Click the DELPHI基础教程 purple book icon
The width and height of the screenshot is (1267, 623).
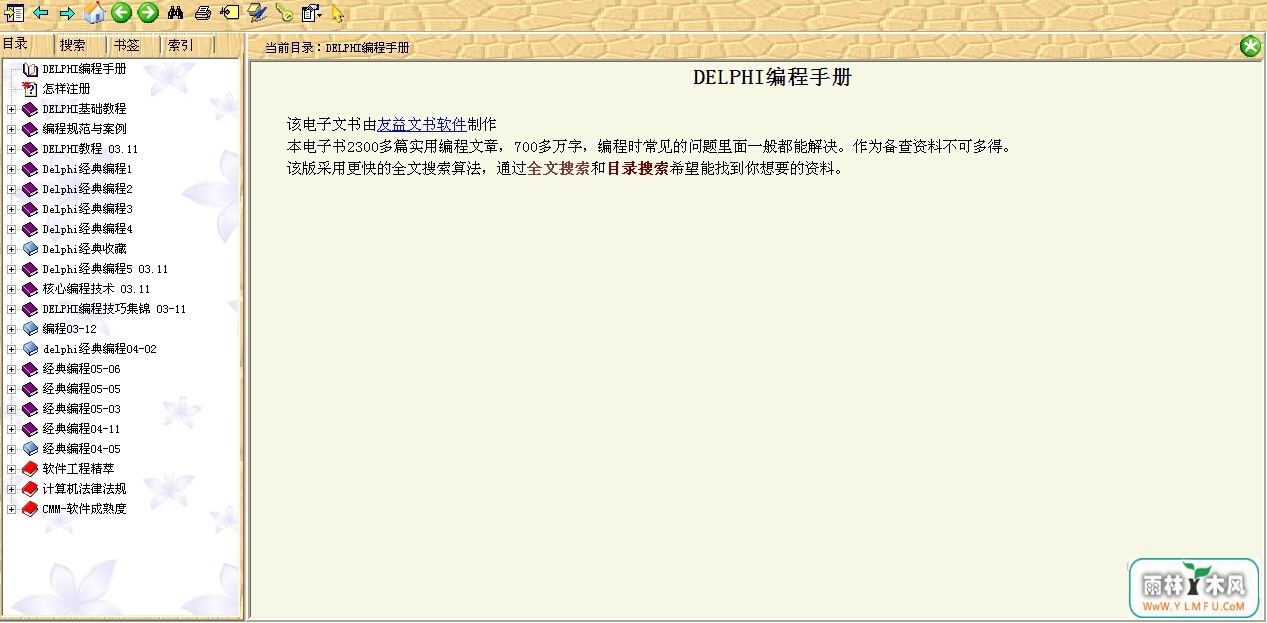click(x=30, y=109)
